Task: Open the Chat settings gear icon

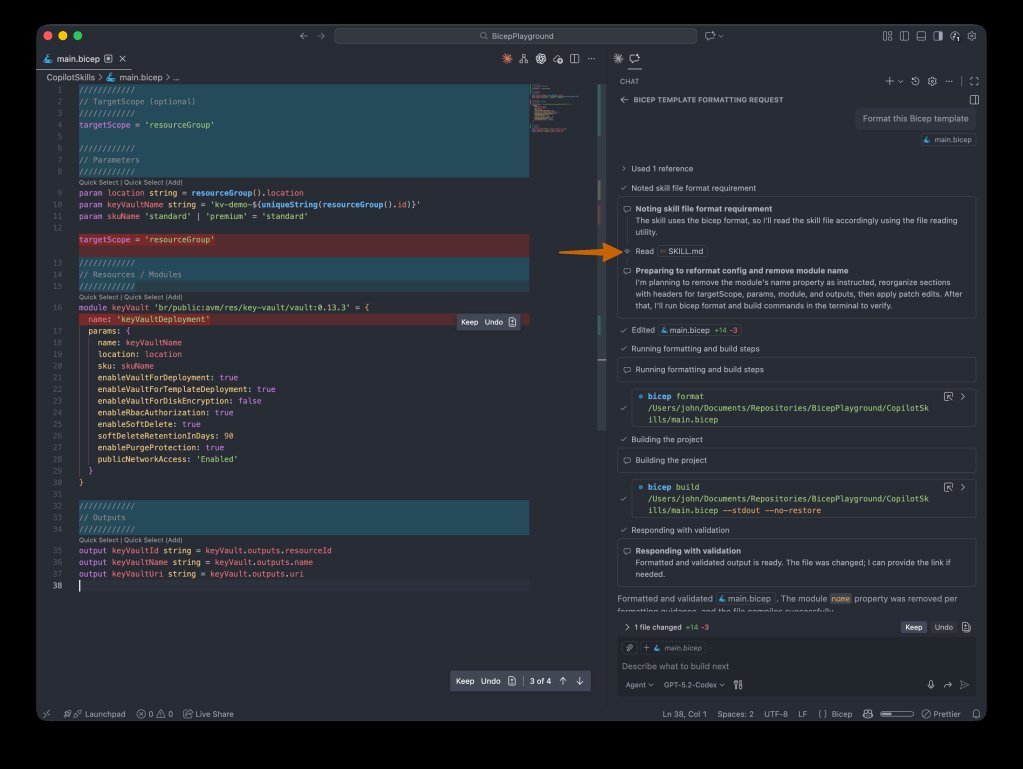Action: [933, 81]
